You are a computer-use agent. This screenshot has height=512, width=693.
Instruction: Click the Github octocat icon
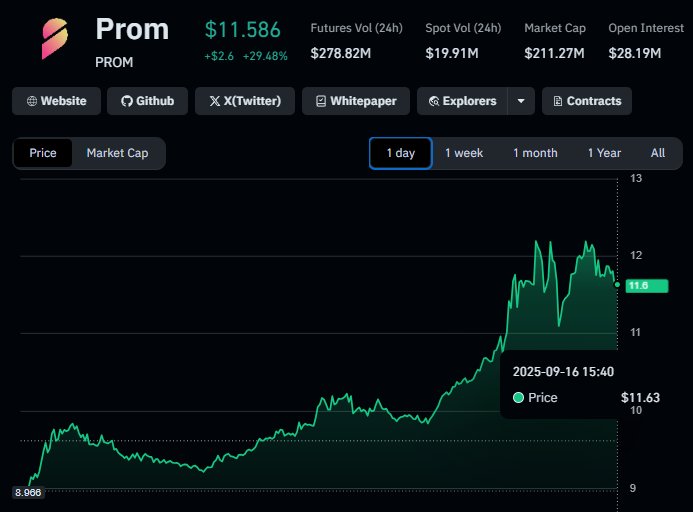pyautogui.click(x=126, y=101)
